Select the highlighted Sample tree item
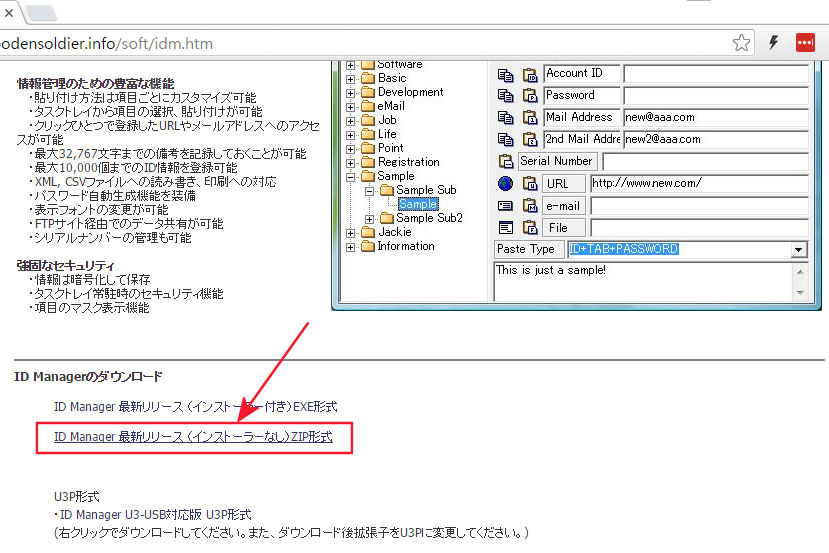 [418, 204]
